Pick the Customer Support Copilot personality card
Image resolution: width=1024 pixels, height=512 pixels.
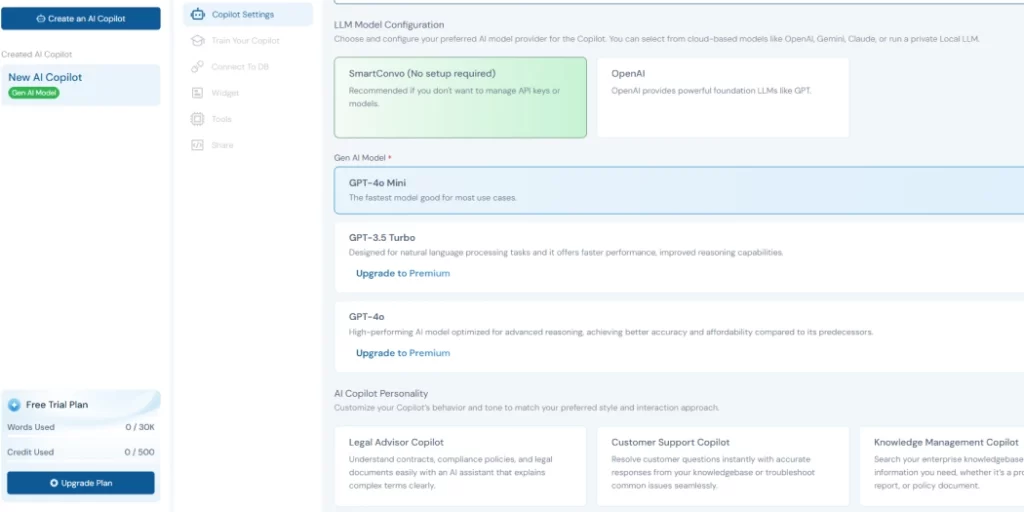point(723,466)
